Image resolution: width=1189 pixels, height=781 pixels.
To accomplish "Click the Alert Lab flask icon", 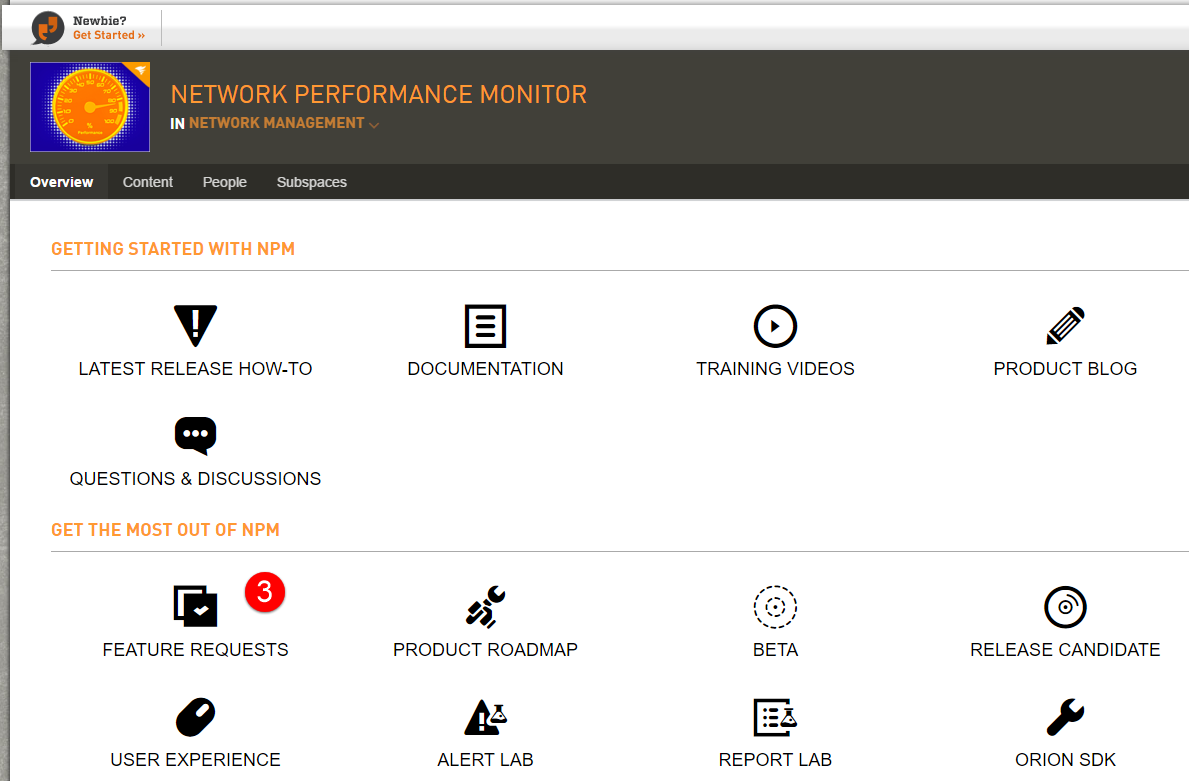I will click(485, 717).
